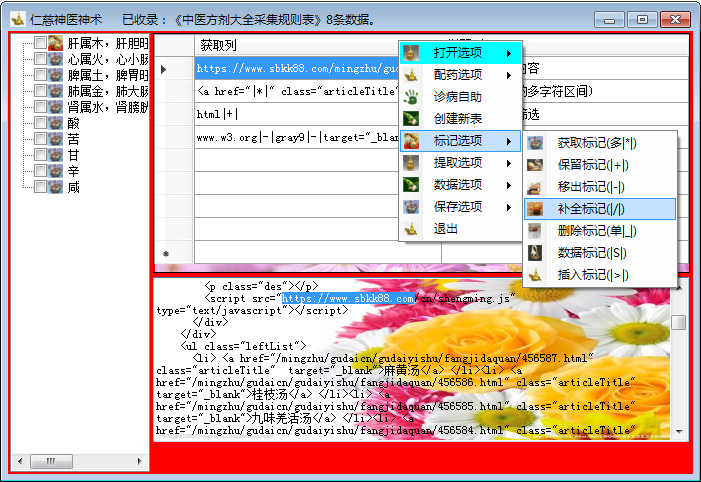701x482 pixels.
Task: Click the 获取标记(多|*|) icon
Action: (x=535, y=143)
